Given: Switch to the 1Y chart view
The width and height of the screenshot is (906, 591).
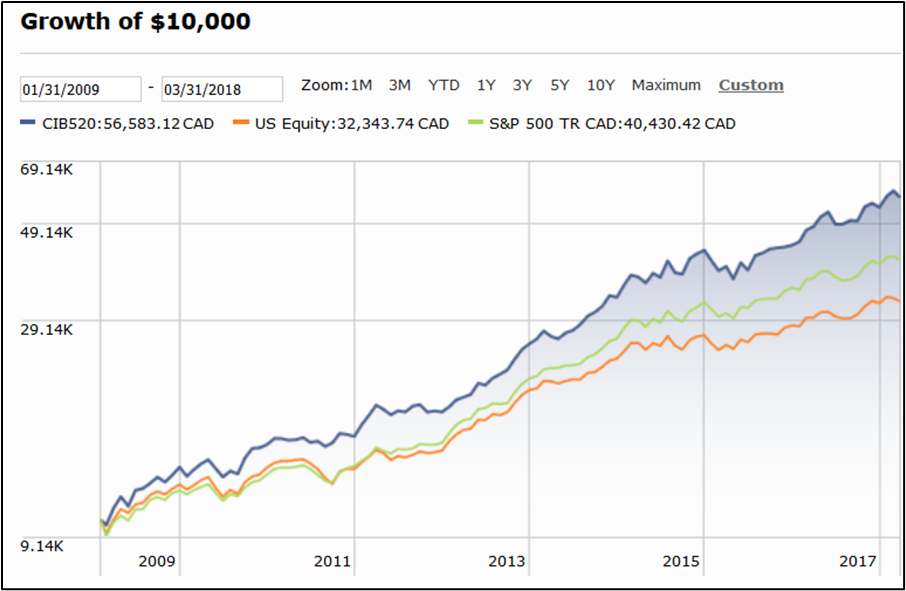Looking at the screenshot, I should (485, 85).
